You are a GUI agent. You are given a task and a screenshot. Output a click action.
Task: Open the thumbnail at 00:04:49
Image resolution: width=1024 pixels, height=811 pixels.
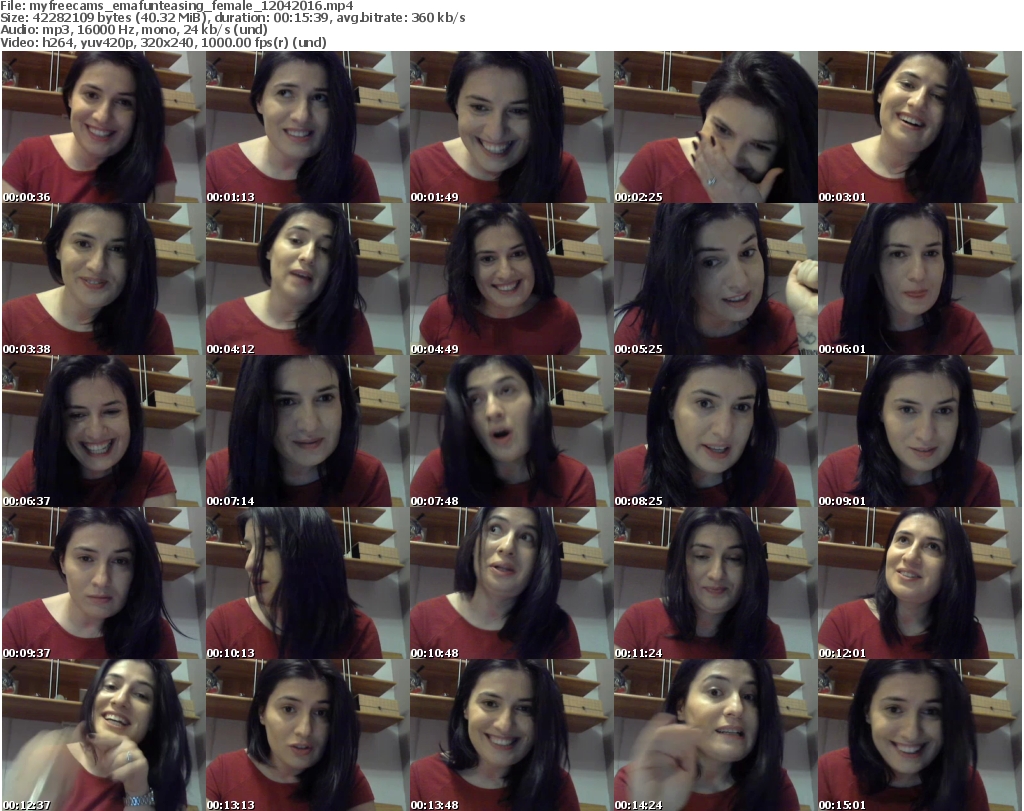click(x=509, y=279)
